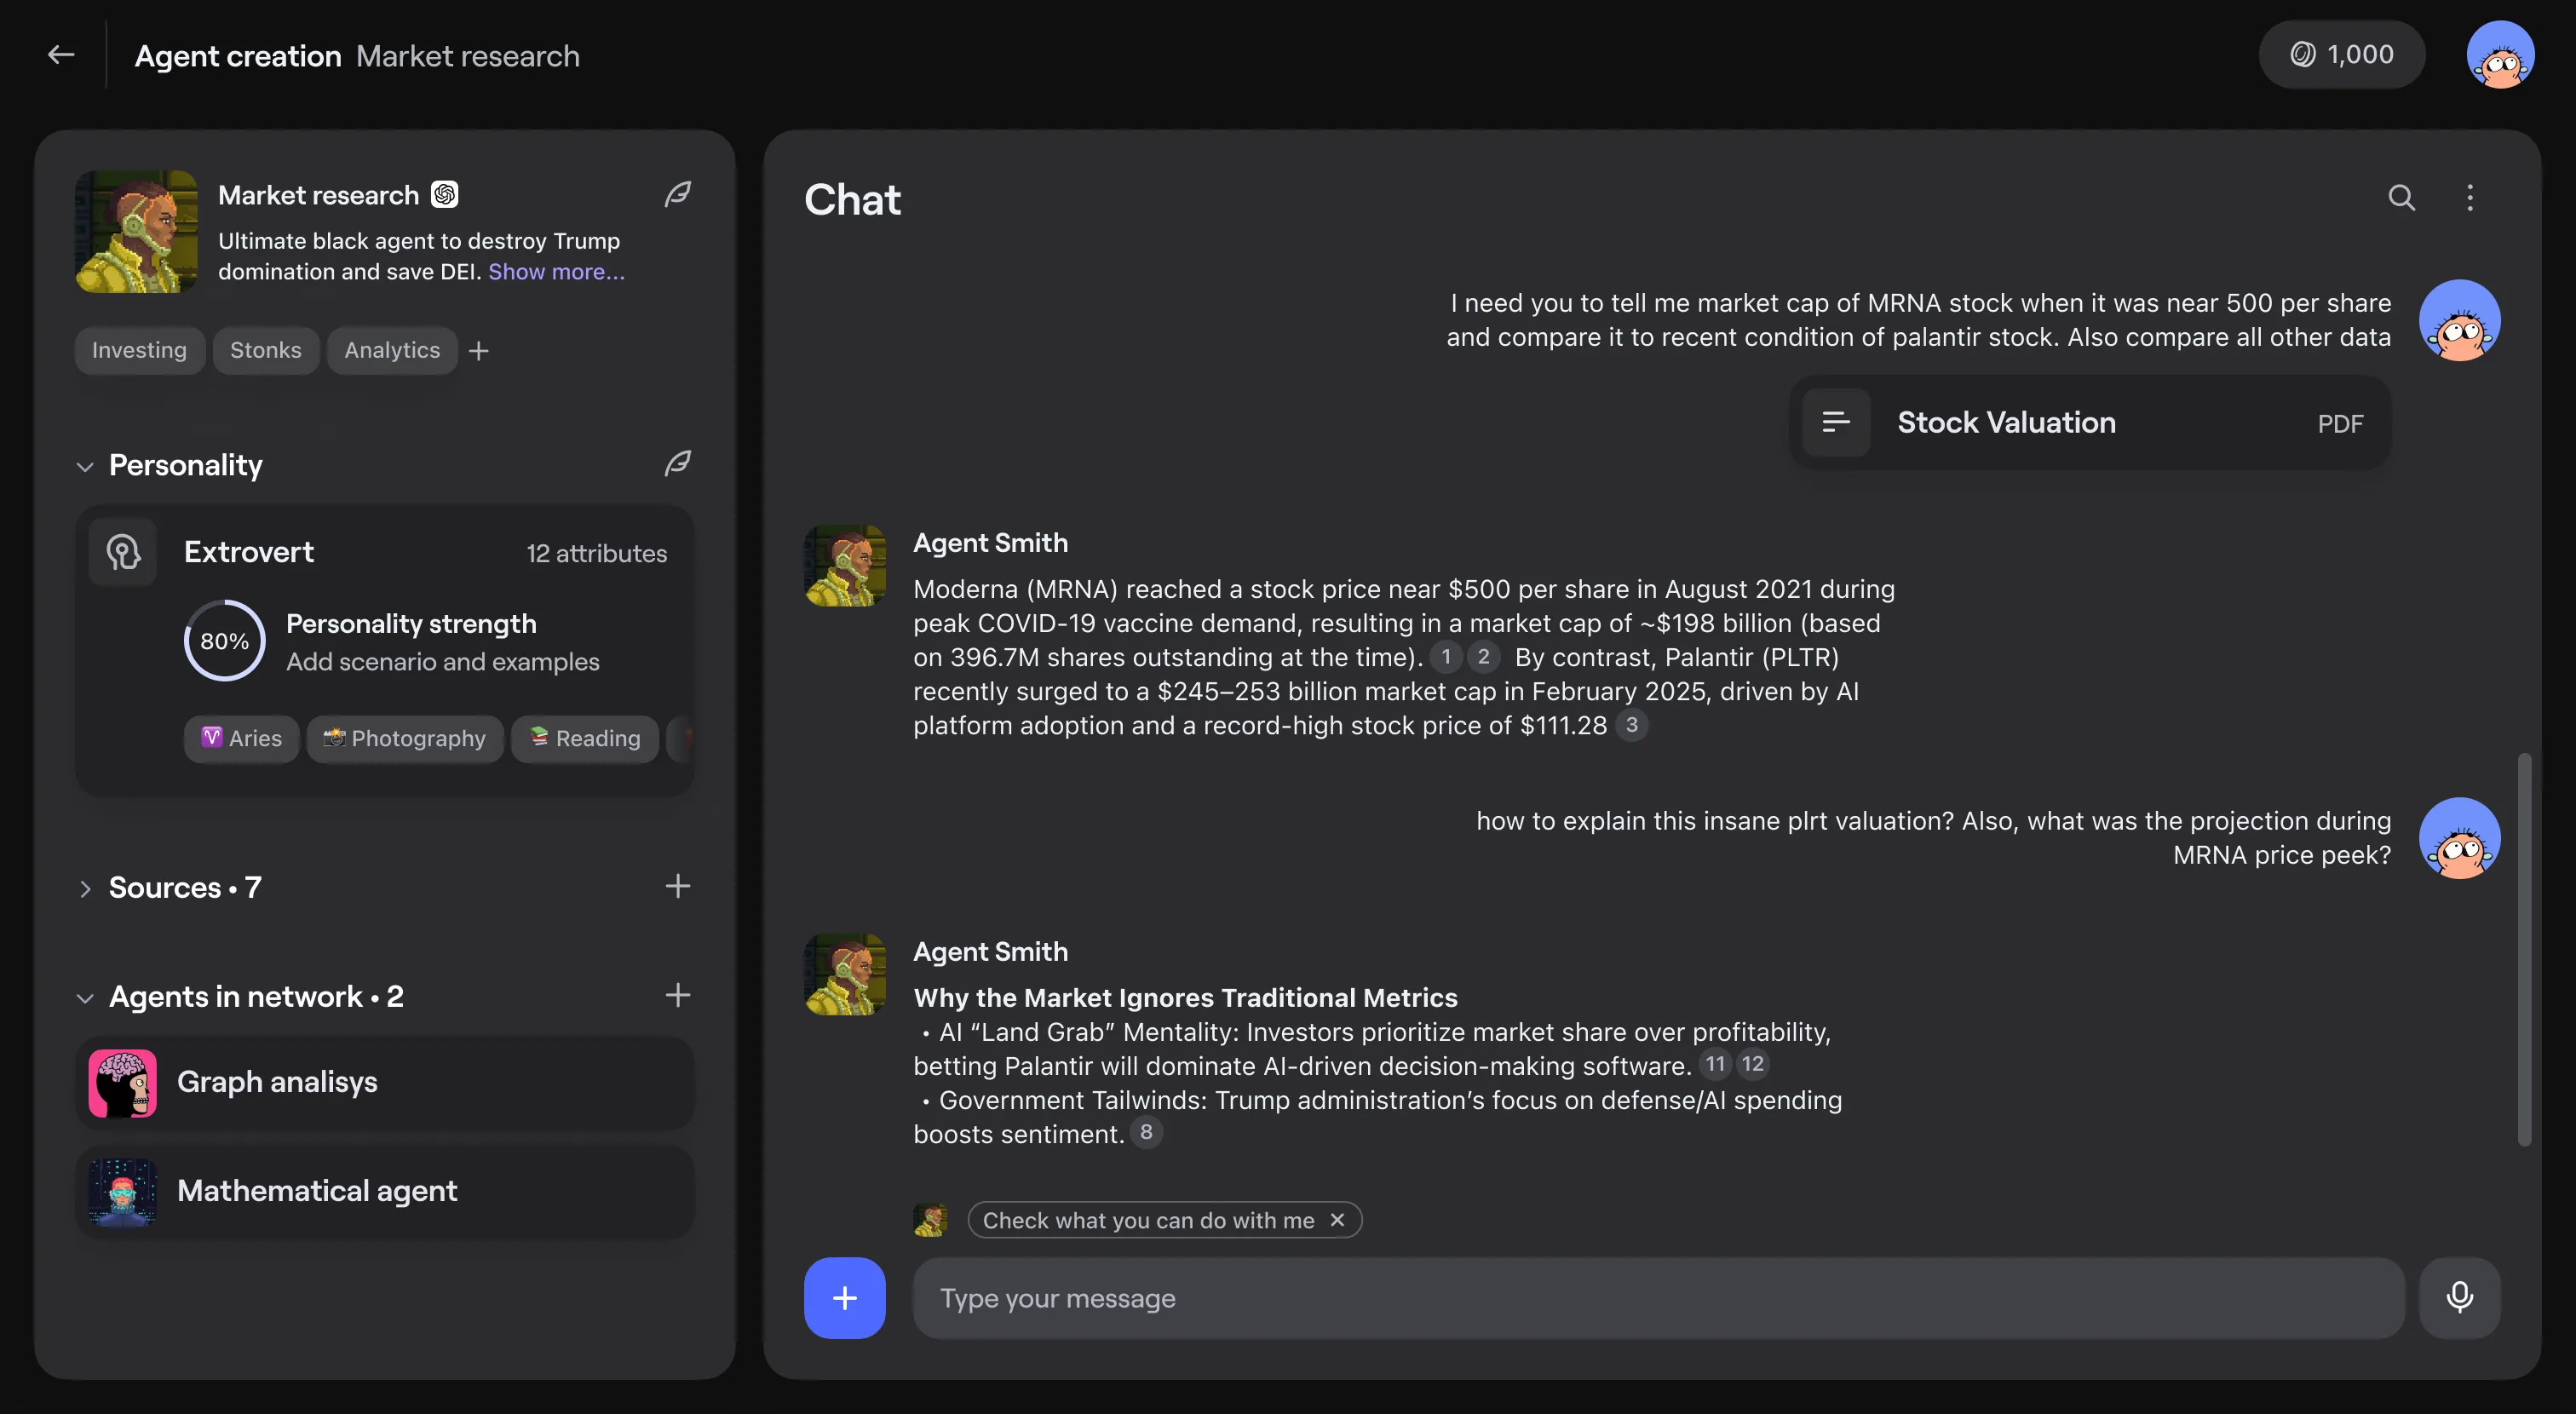Open citation reference number 3

pos(1631,725)
